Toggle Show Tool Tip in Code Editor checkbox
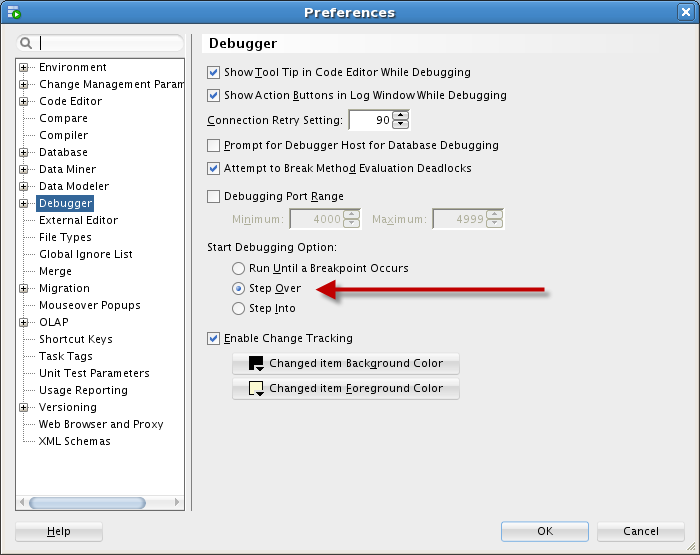The width and height of the screenshot is (700, 555). 213,72
